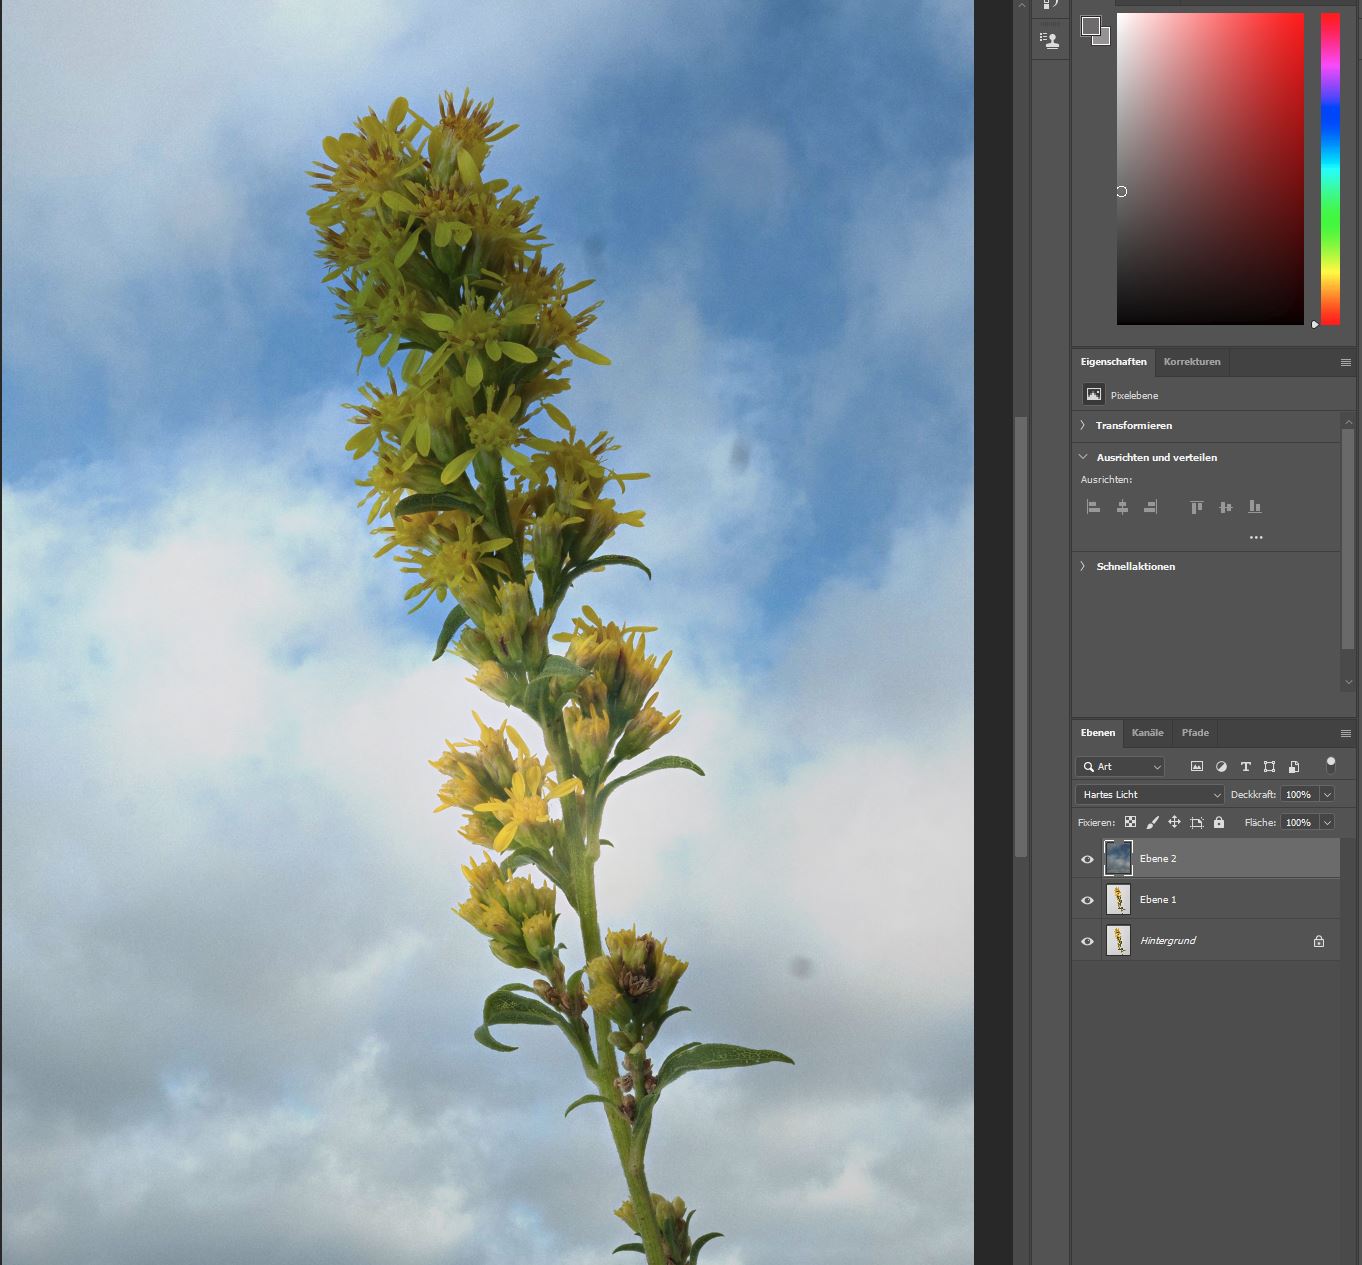Viewport: 1362px width, 1265px height.
Task: Select the Hintergrund layer name
Action: pos(1168,941)
